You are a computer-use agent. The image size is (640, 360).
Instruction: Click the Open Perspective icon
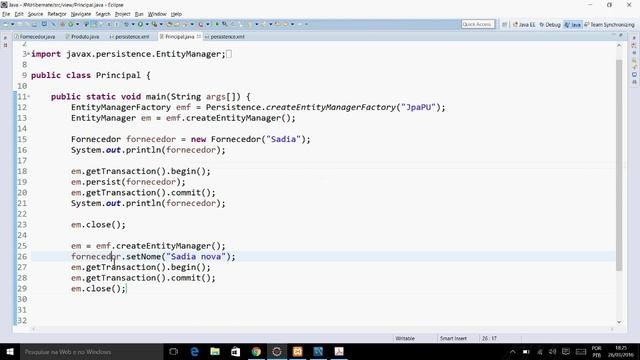click(x=504, y=24)
